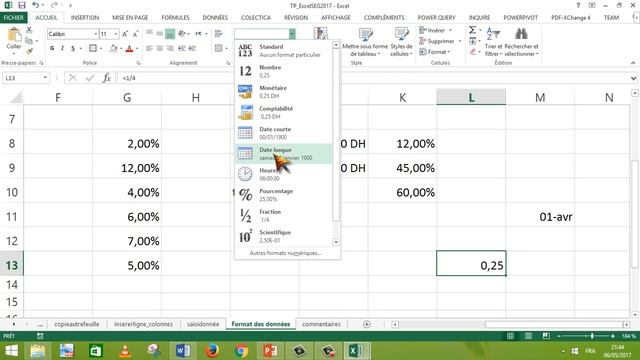This screenshot has height=360, width=640.
Task: Click the Cut scissors icon
Action: (29, 30)
